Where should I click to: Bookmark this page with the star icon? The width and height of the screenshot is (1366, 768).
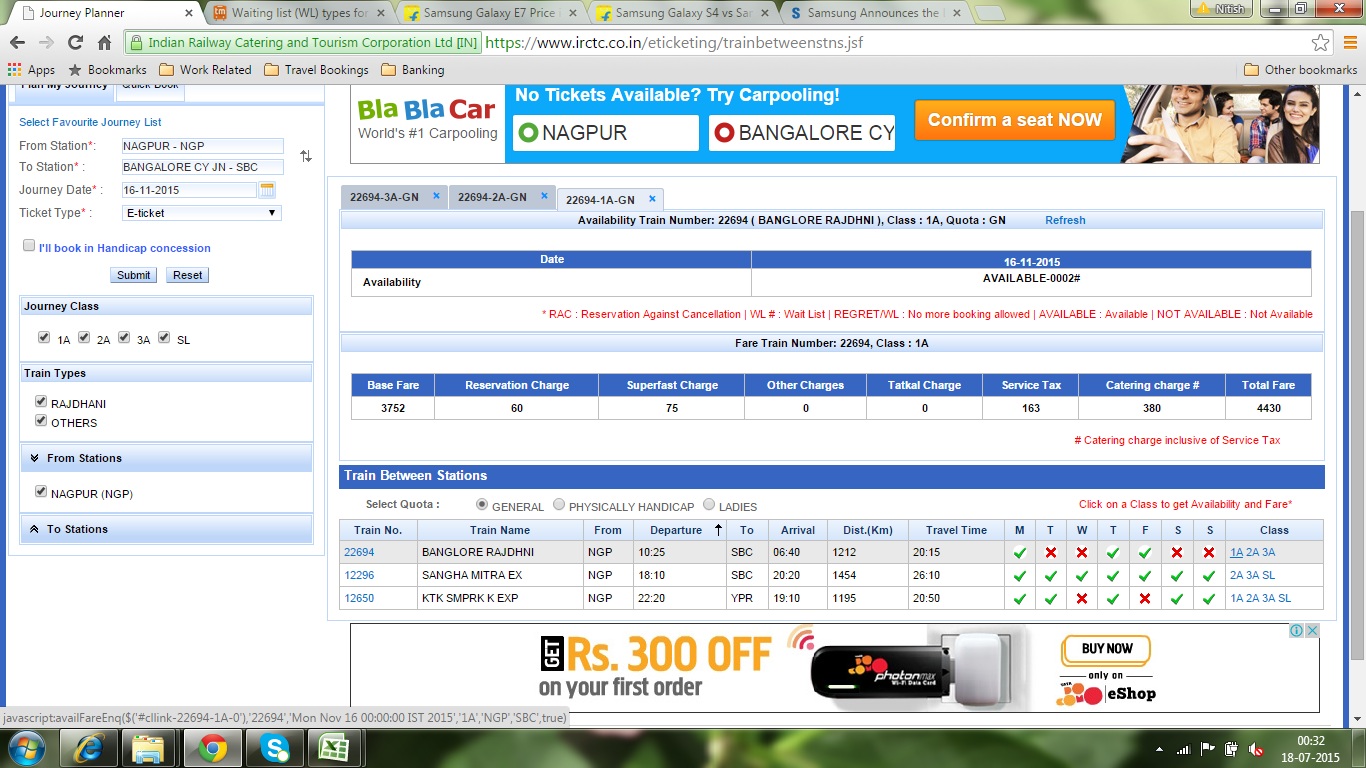(x=1321, y=43)
